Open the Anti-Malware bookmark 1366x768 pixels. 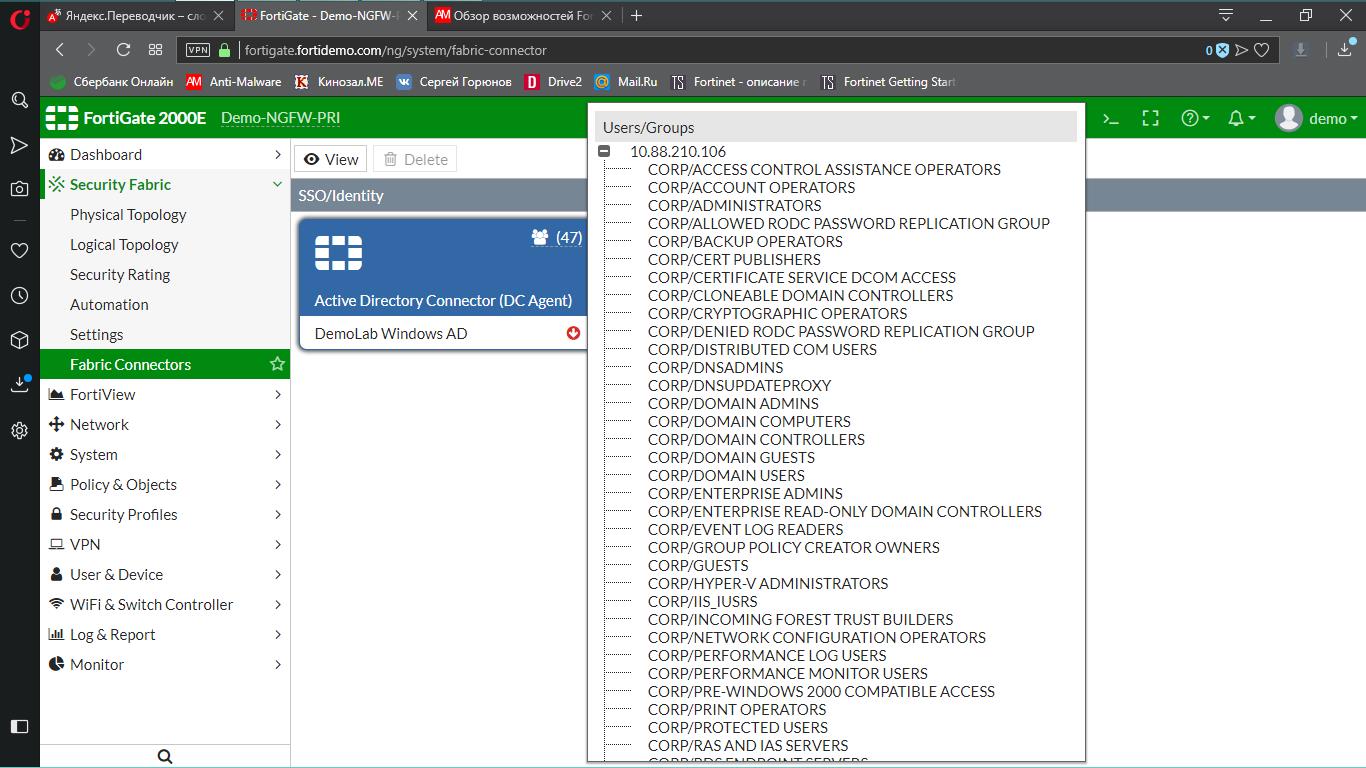tap(234, 82)
